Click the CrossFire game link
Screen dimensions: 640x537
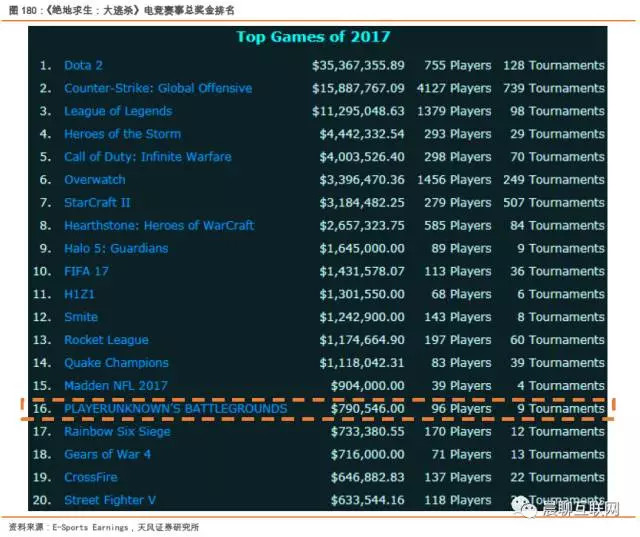click(x=91, y=477)
